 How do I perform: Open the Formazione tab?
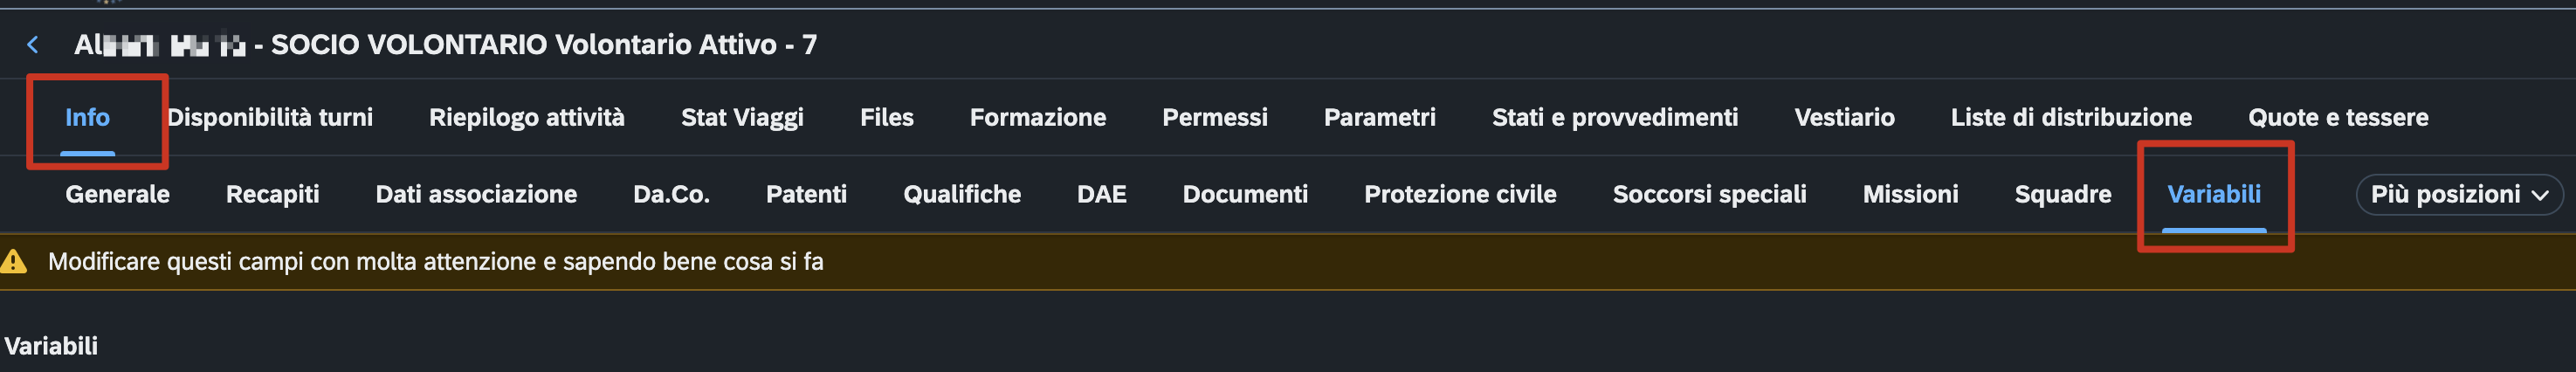click(x=1037, y=118)
